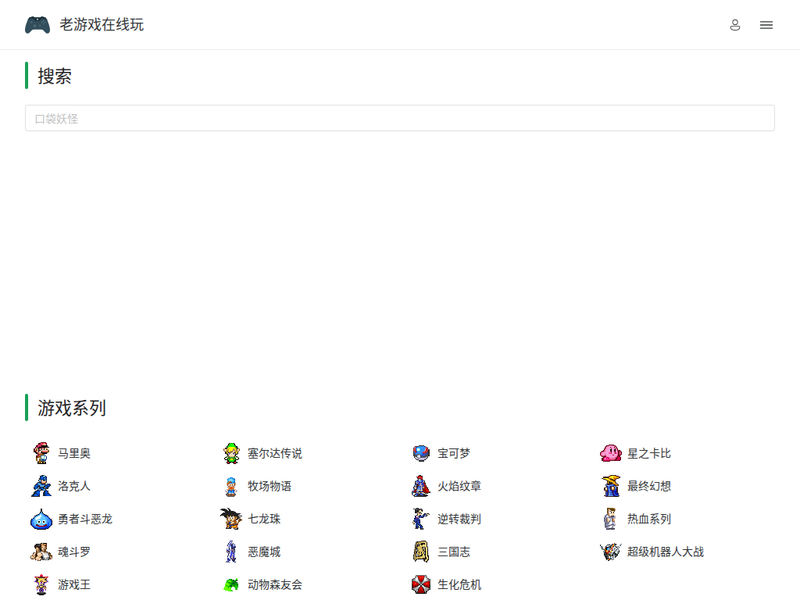
Task: Click the Fire Emblem hero icon
Action: click(x=421, y=486)
